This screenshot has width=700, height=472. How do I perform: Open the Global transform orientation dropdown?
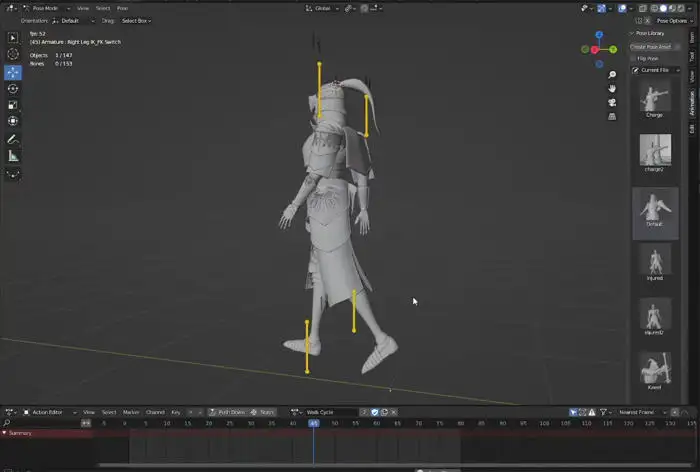tap(322, 8)
